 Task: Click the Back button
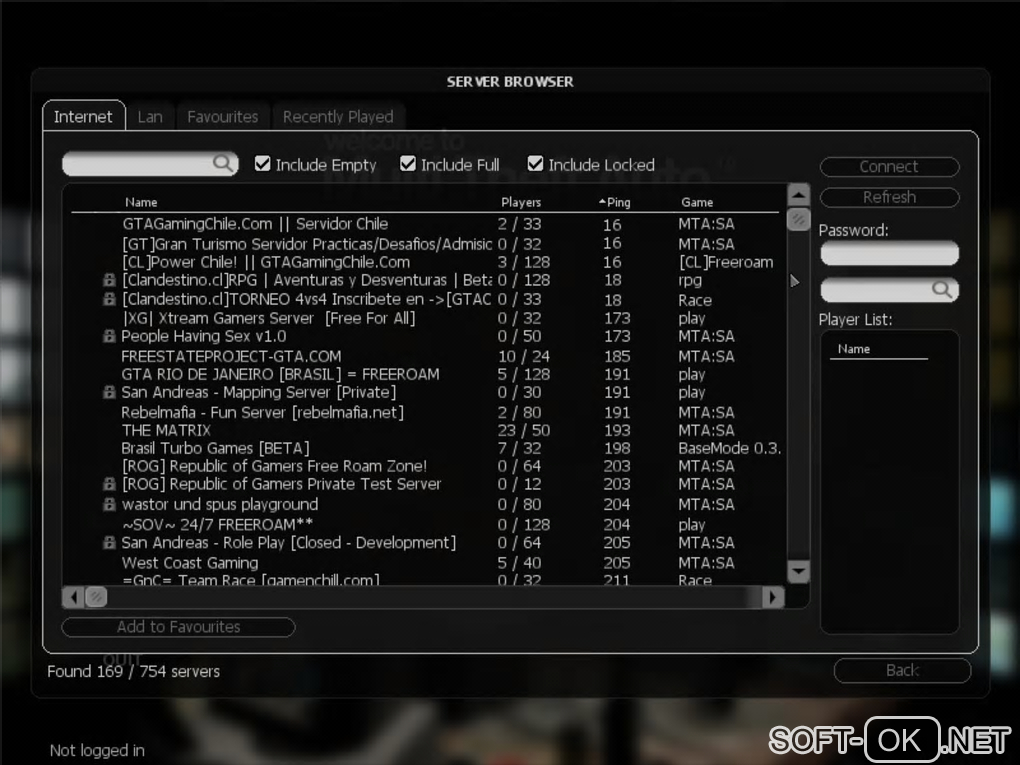[902, 670]
